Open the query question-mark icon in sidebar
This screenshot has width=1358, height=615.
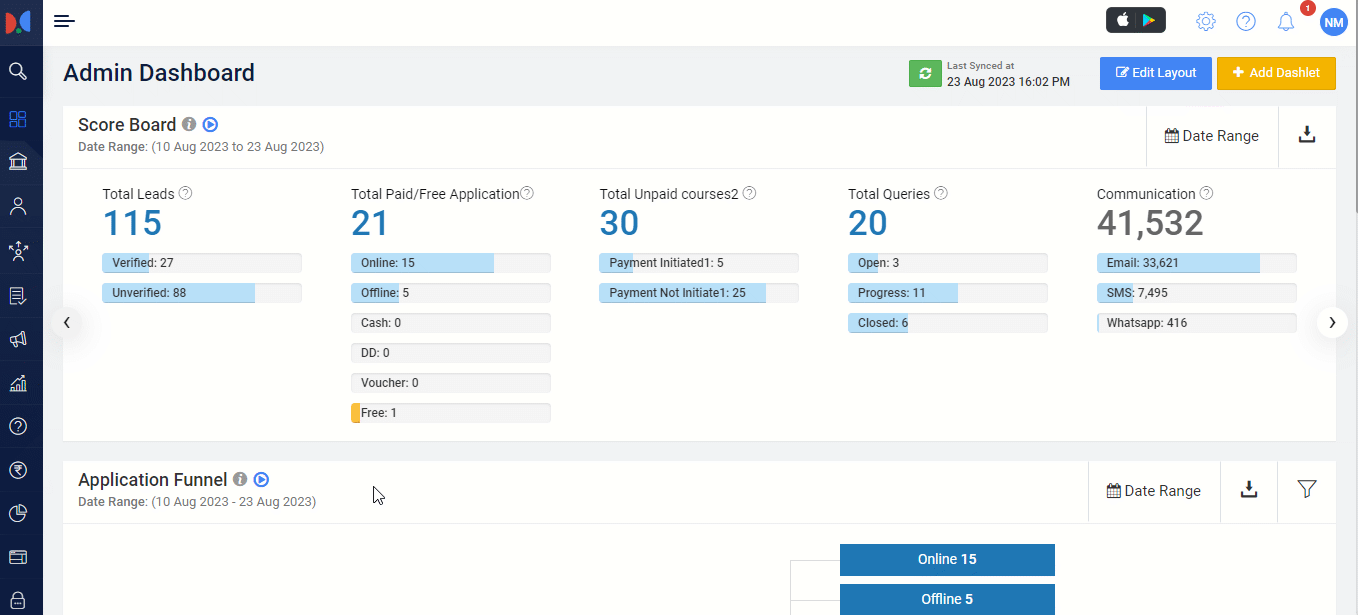17,426
